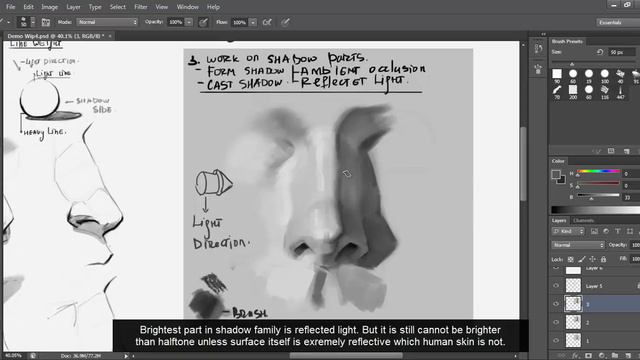Click the new brush preset icon
This screenshot has width=640, height=360.
pyautogui.click(x=627, y=151)
